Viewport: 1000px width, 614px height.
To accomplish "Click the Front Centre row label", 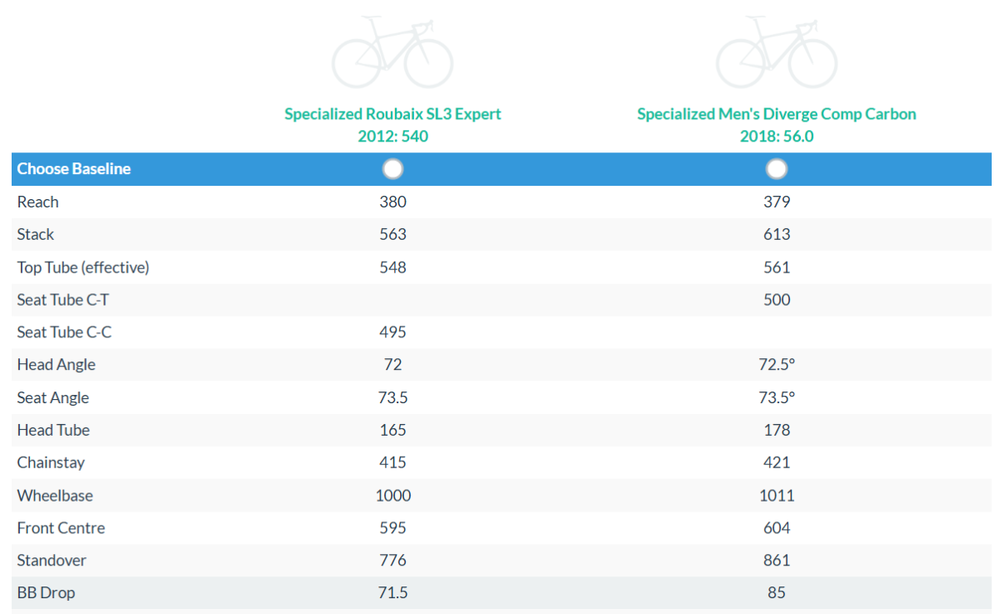I will [61, 528].
